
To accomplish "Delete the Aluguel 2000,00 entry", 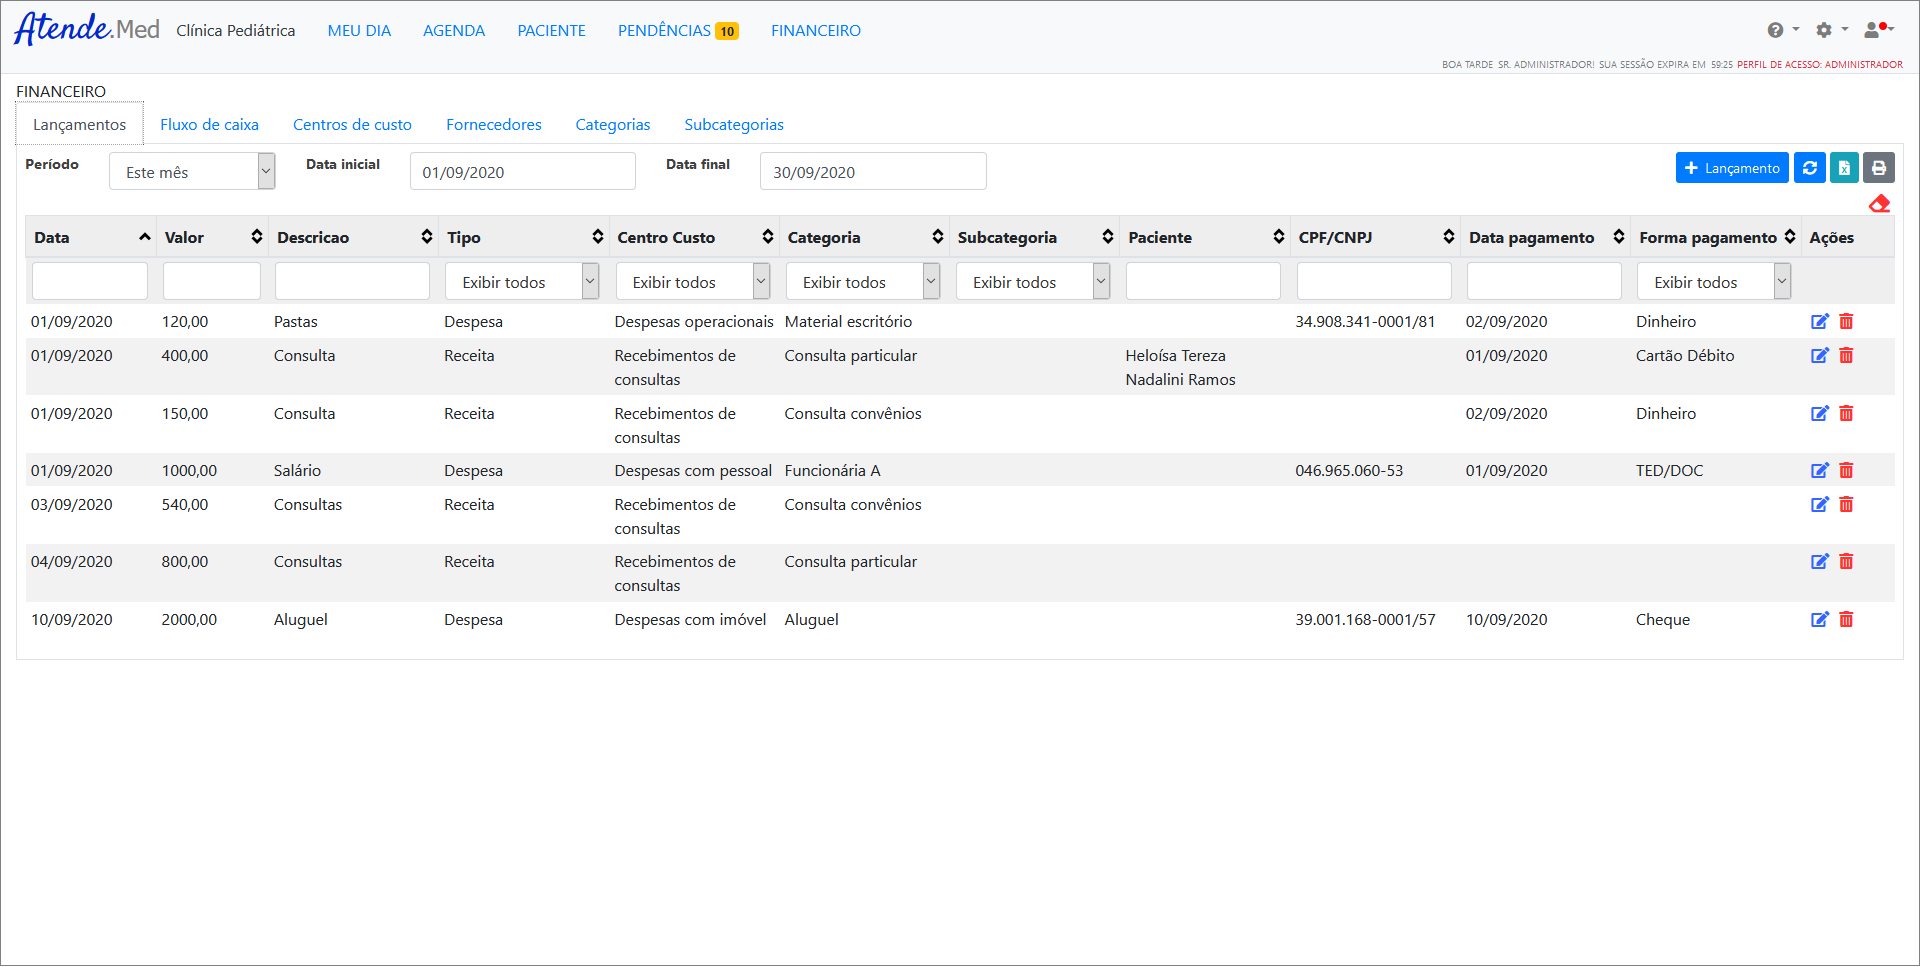I will point(1847,620).
